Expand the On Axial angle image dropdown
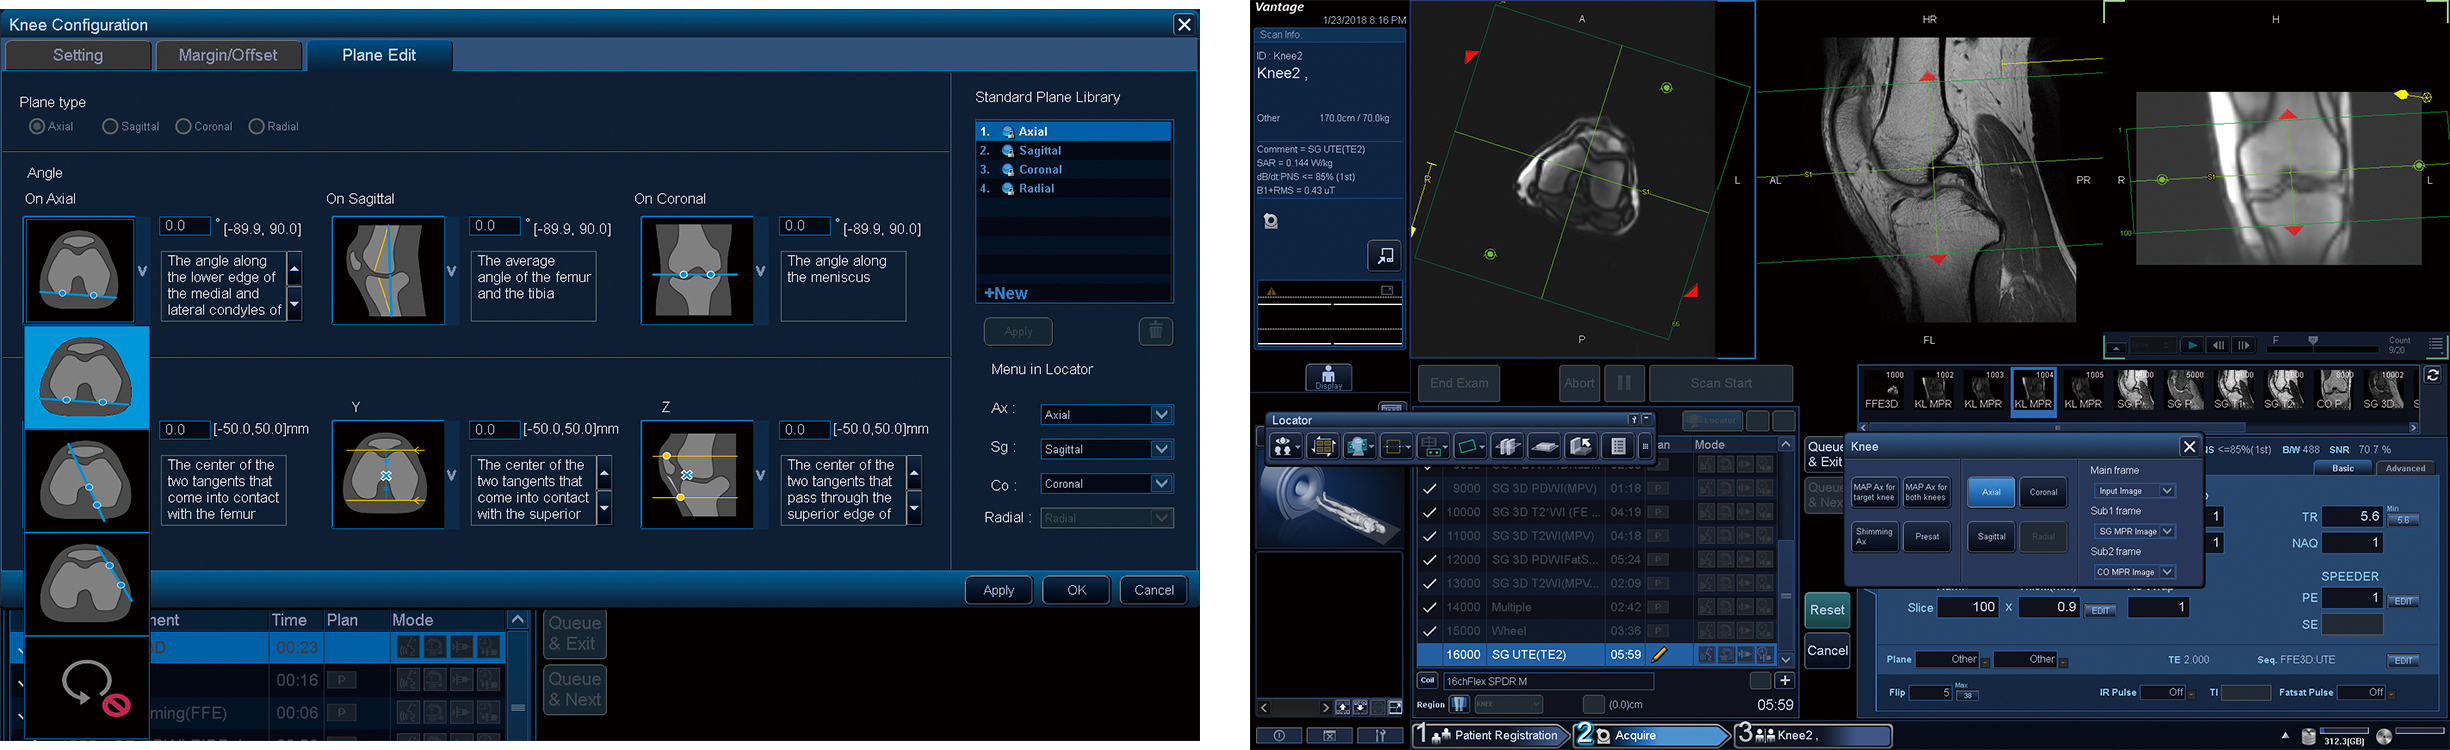Image resolution: width=2450 pixels, height=750 pixels. [142, 271]
